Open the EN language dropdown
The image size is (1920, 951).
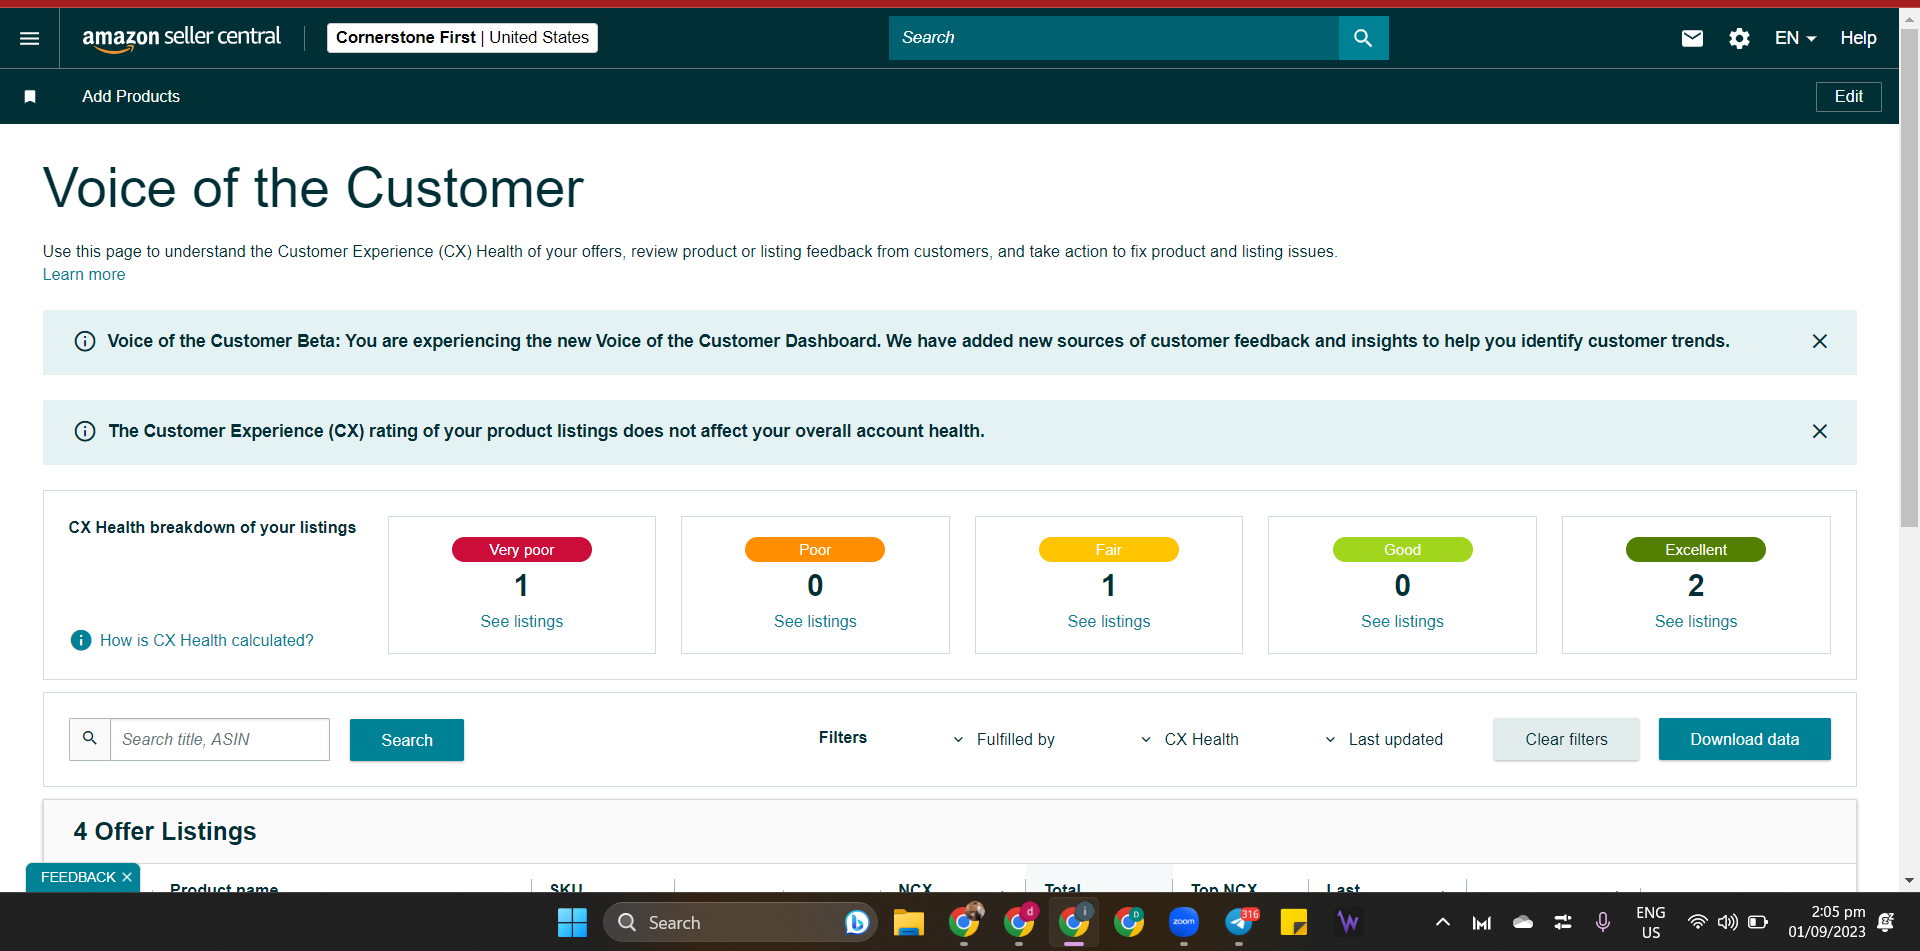(x=1795, y=38)
